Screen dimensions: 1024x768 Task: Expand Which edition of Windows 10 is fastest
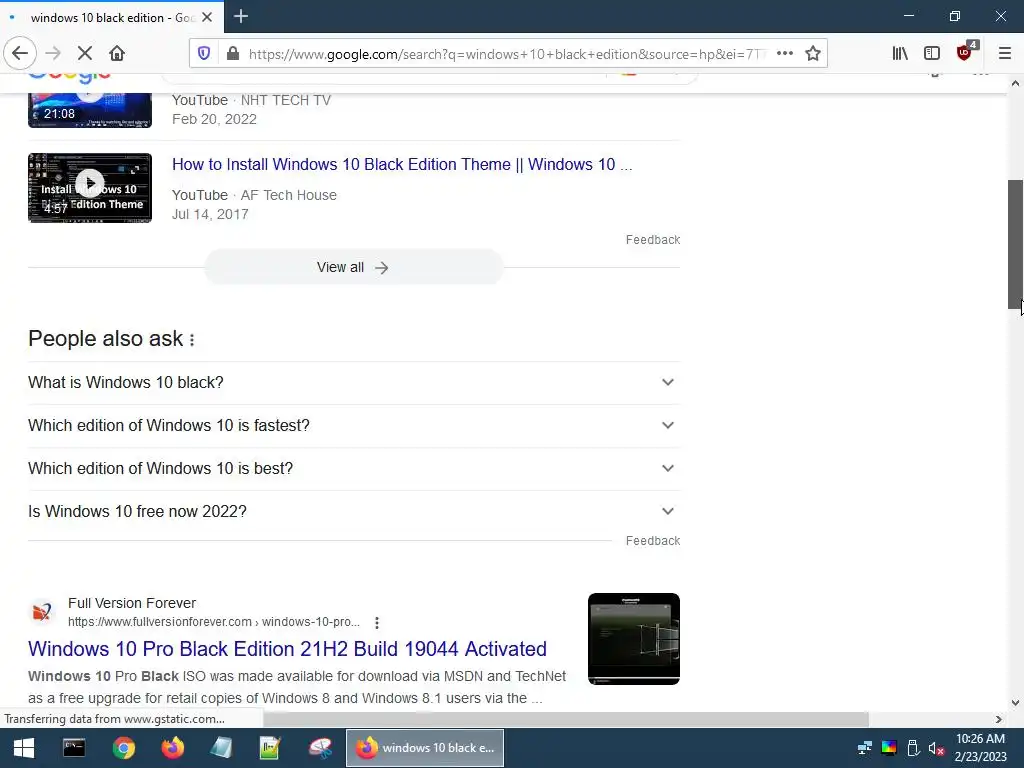click(x=353, y=425)
